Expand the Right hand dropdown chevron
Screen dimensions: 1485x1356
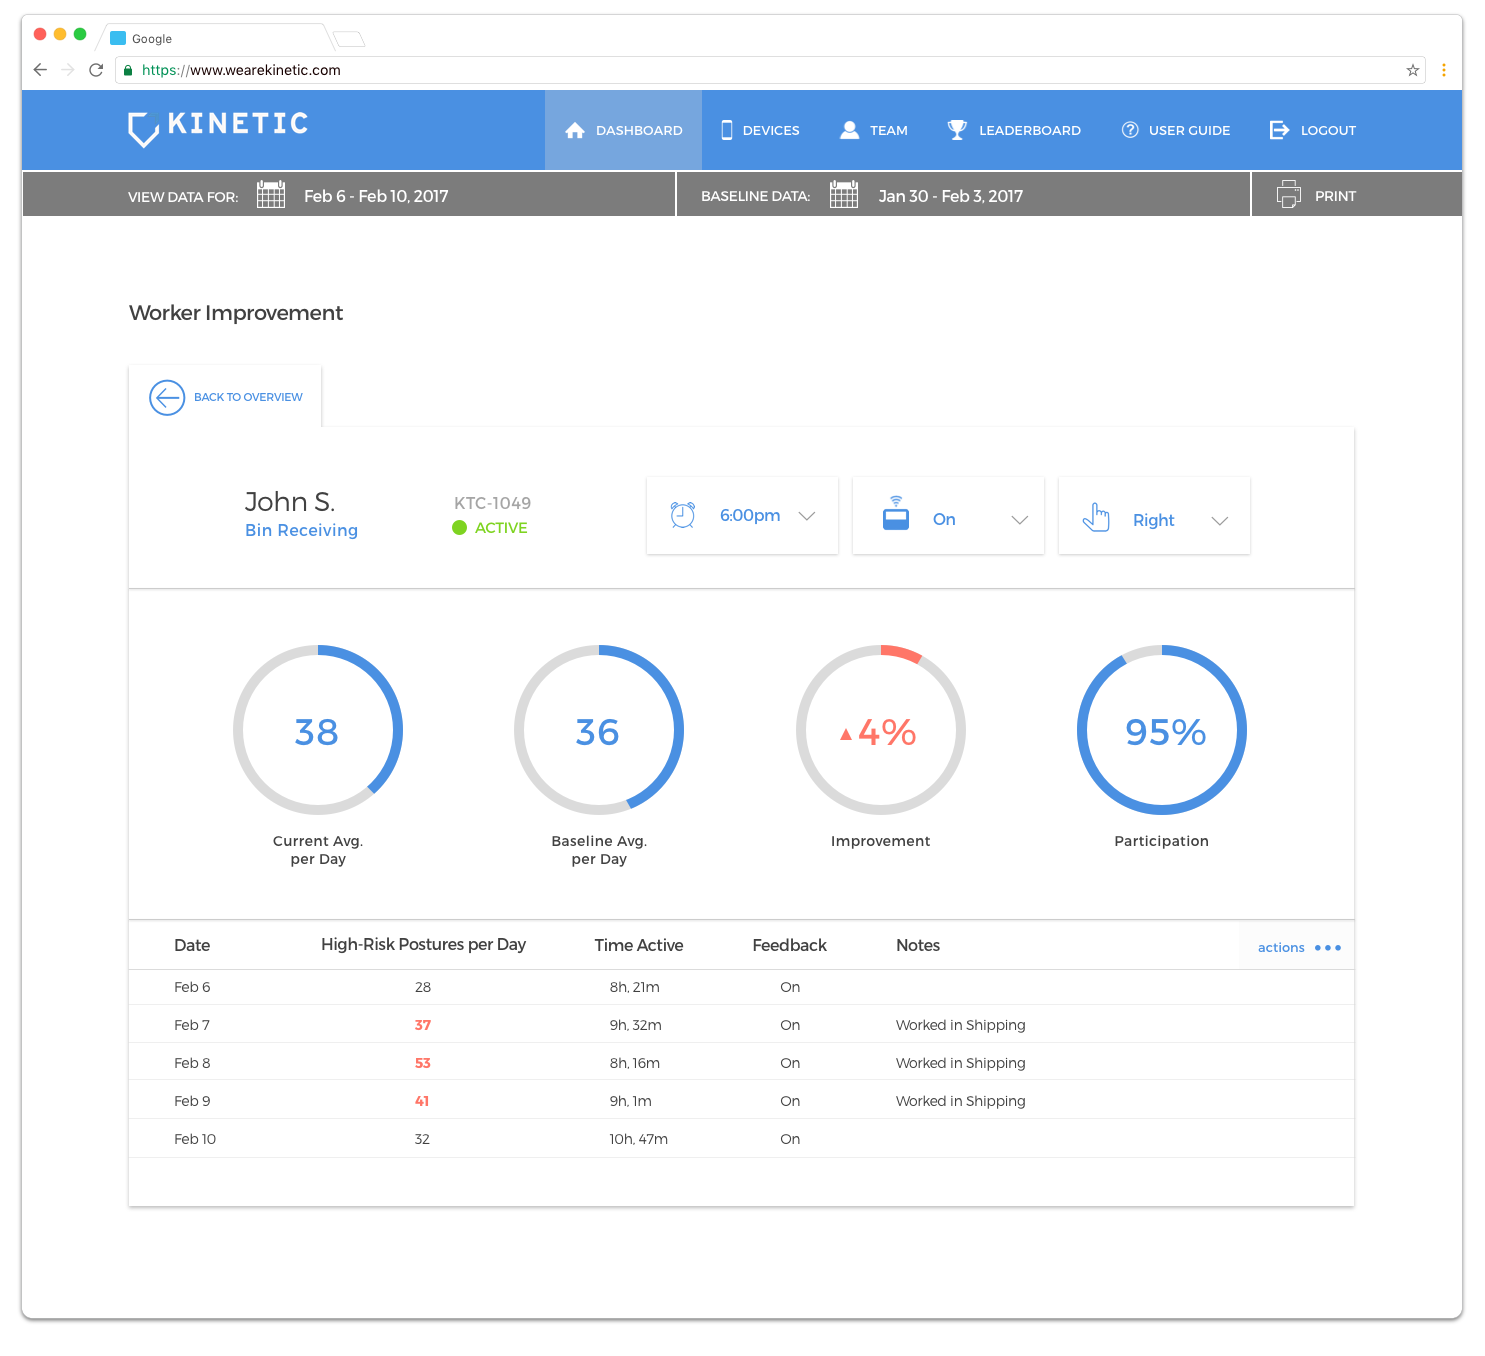coord(1220,521)
